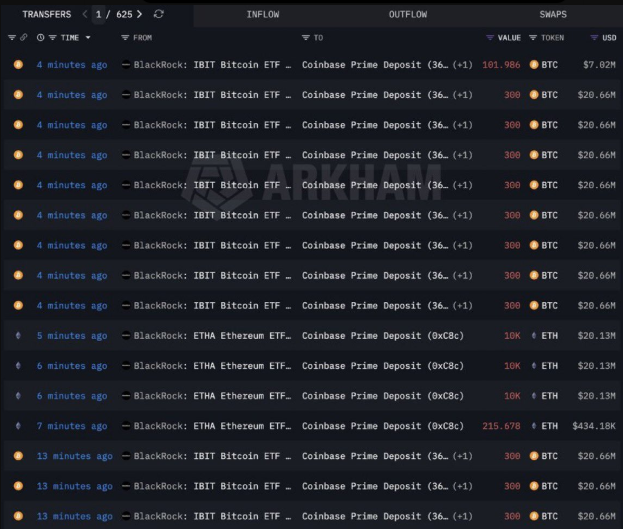Click the 215.678 value cell

pos(501,426)
